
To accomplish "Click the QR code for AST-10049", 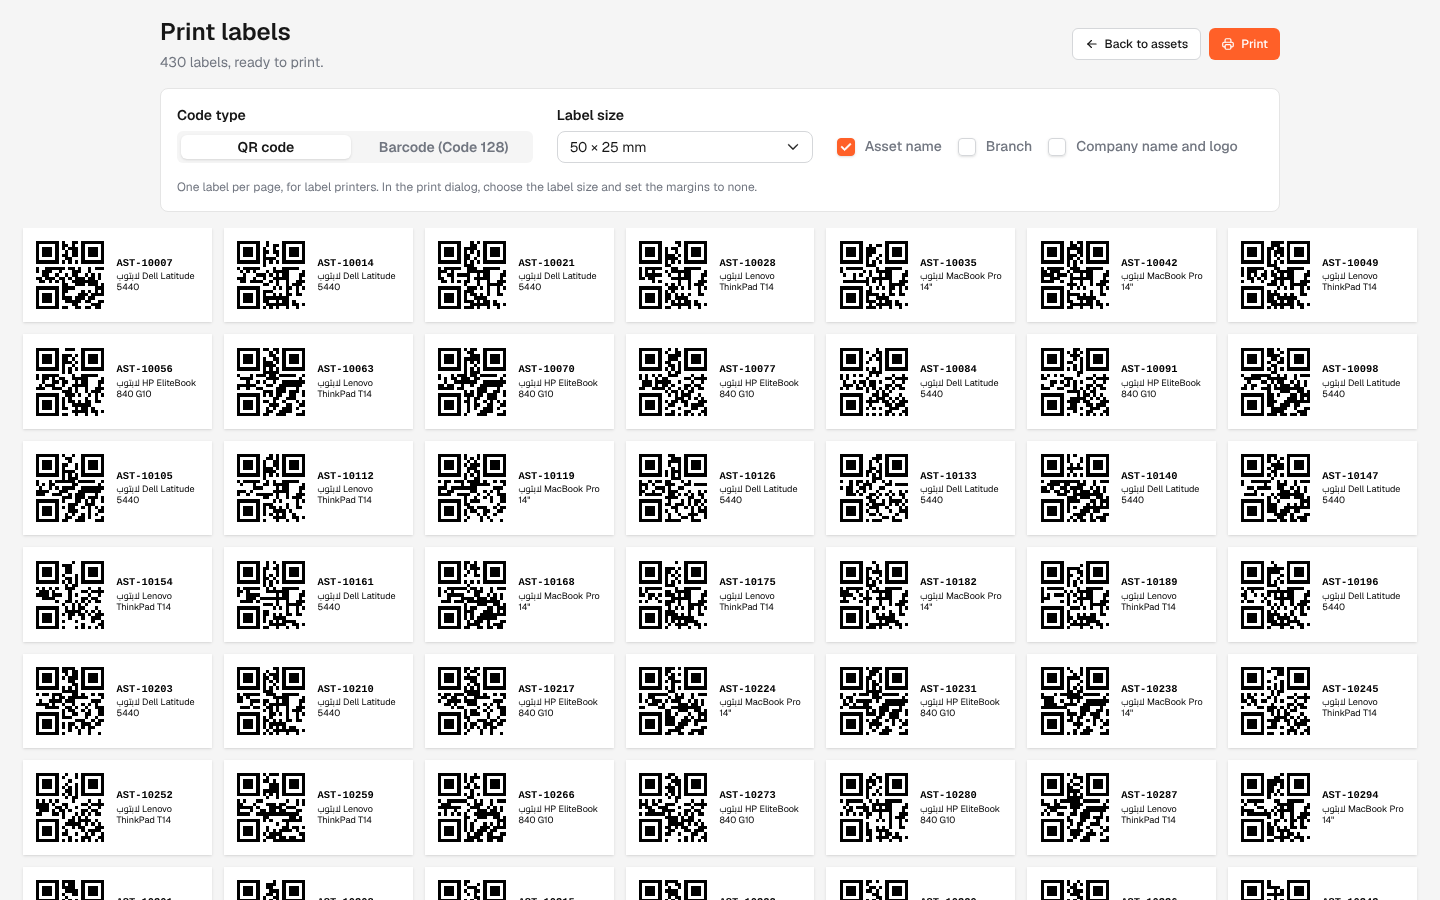I will pos(1276,275).
